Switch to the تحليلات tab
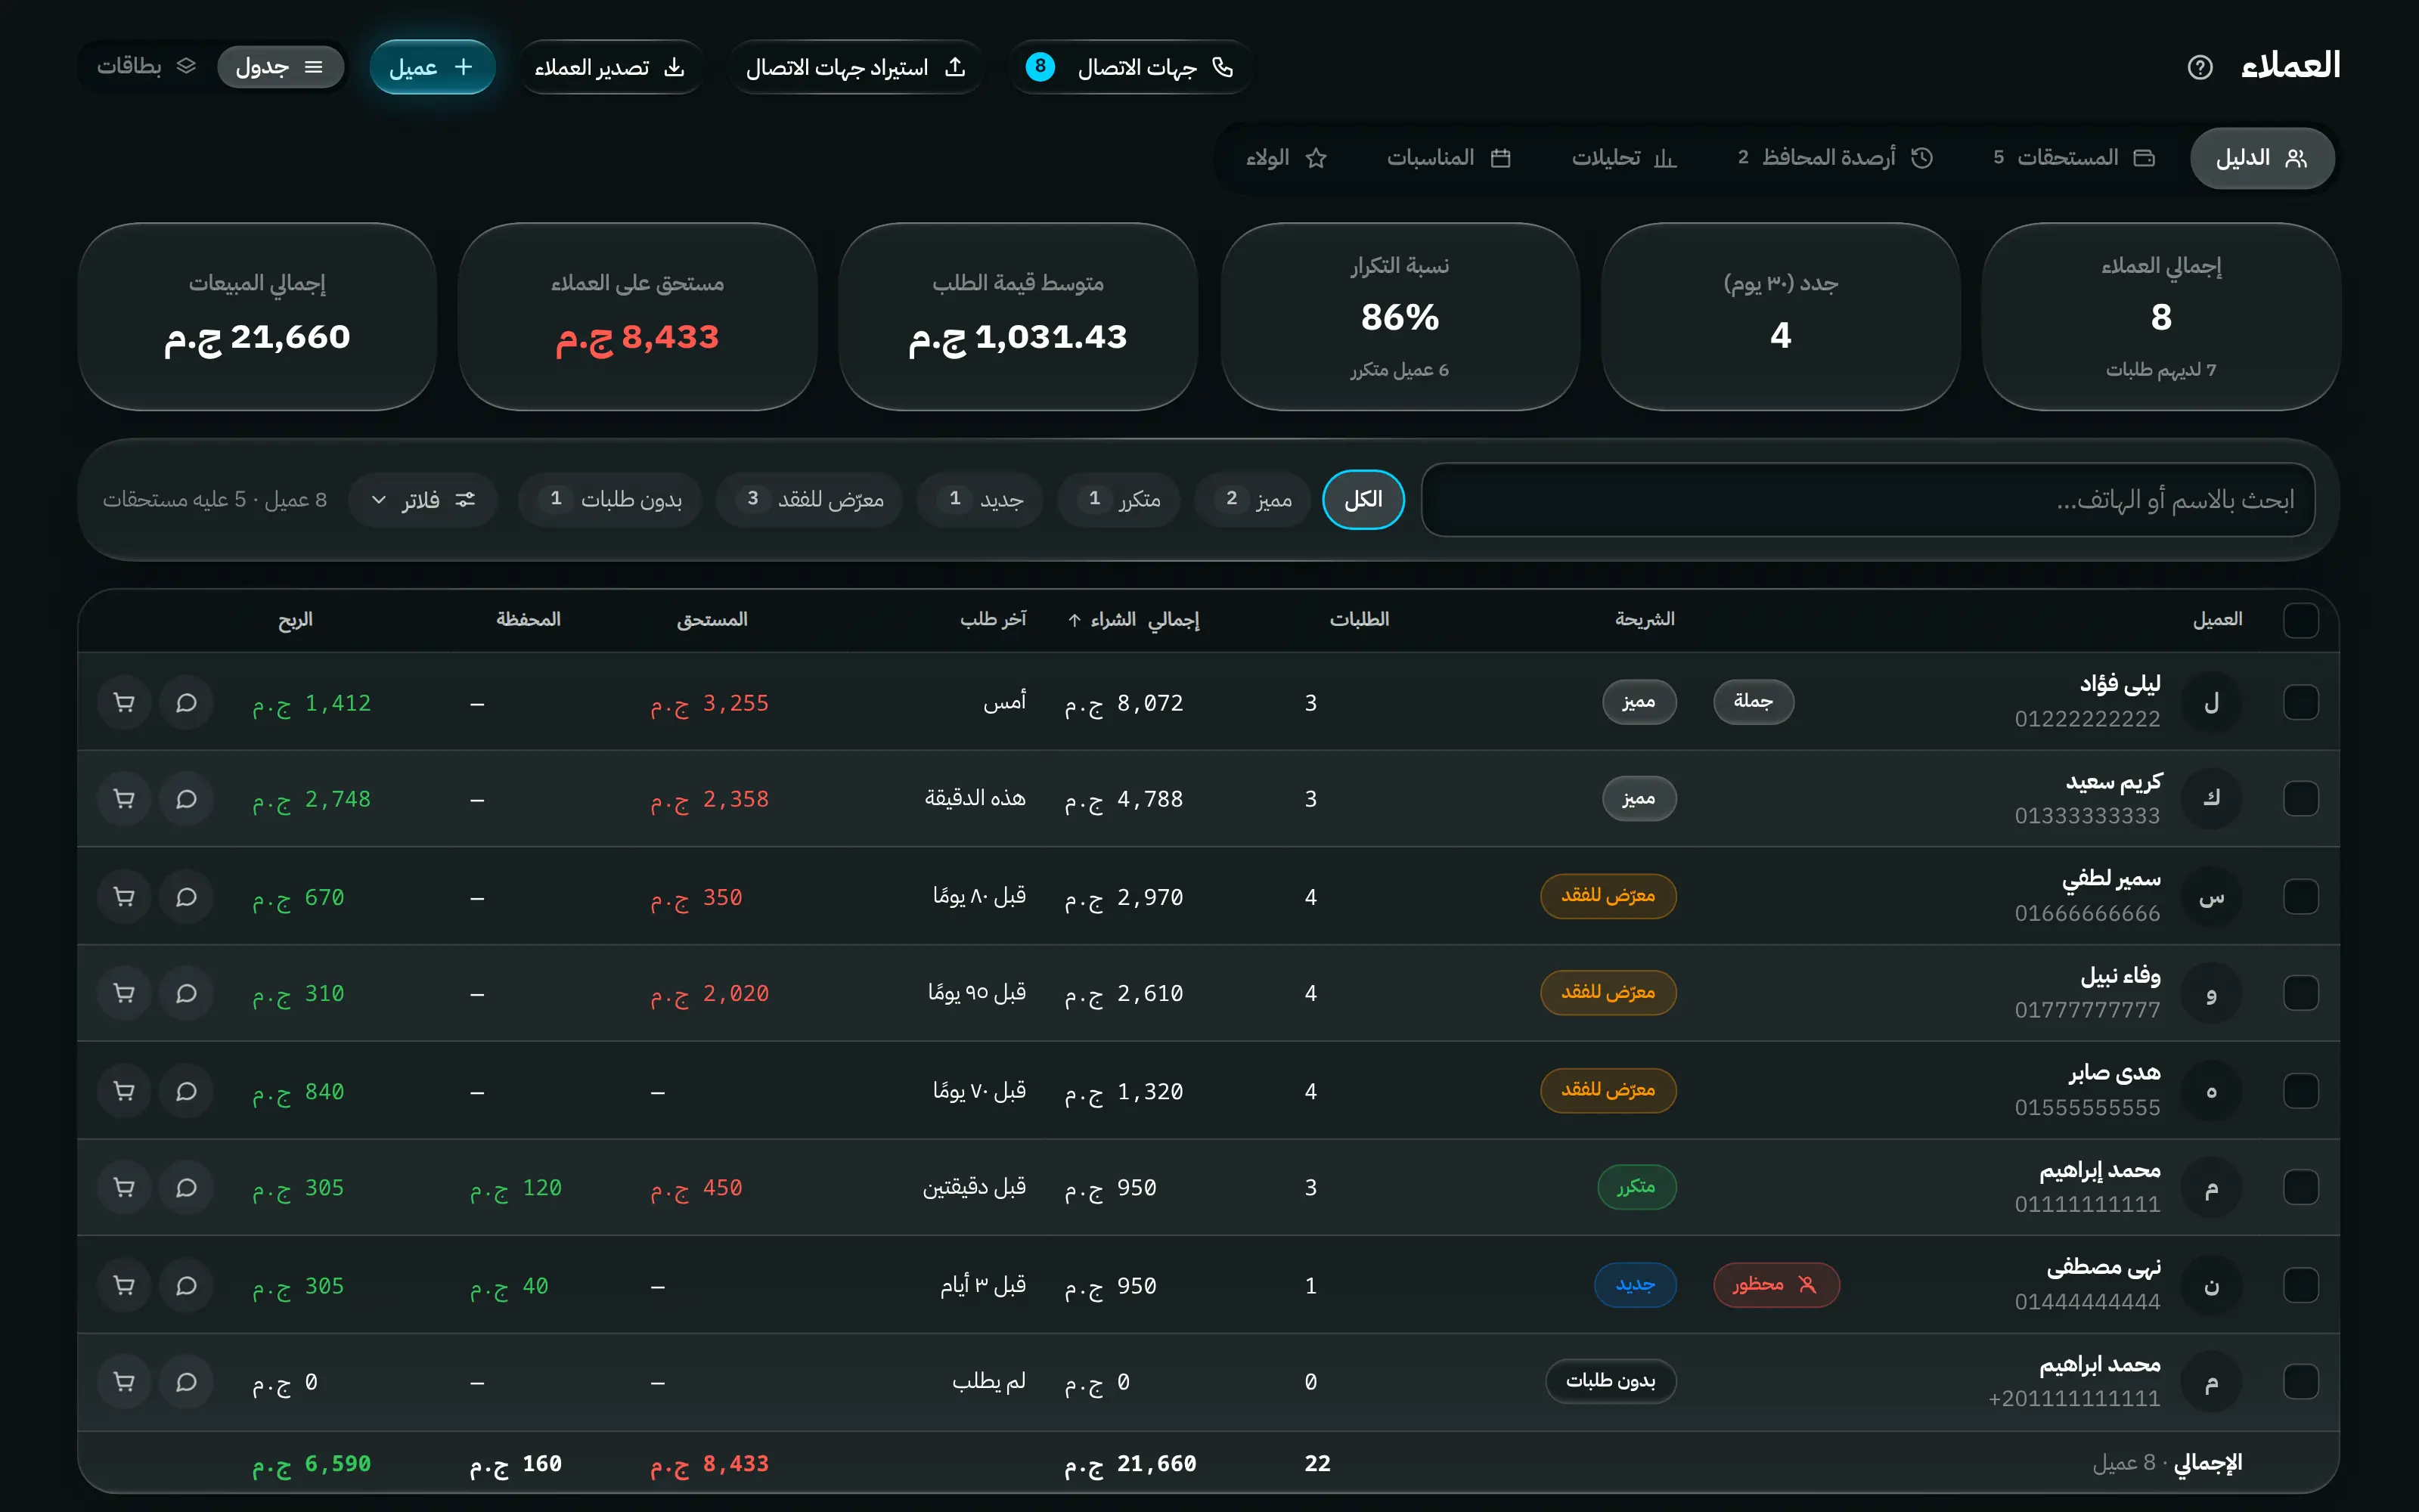Viewport: 2419px width, 1512px height. 1623,158
